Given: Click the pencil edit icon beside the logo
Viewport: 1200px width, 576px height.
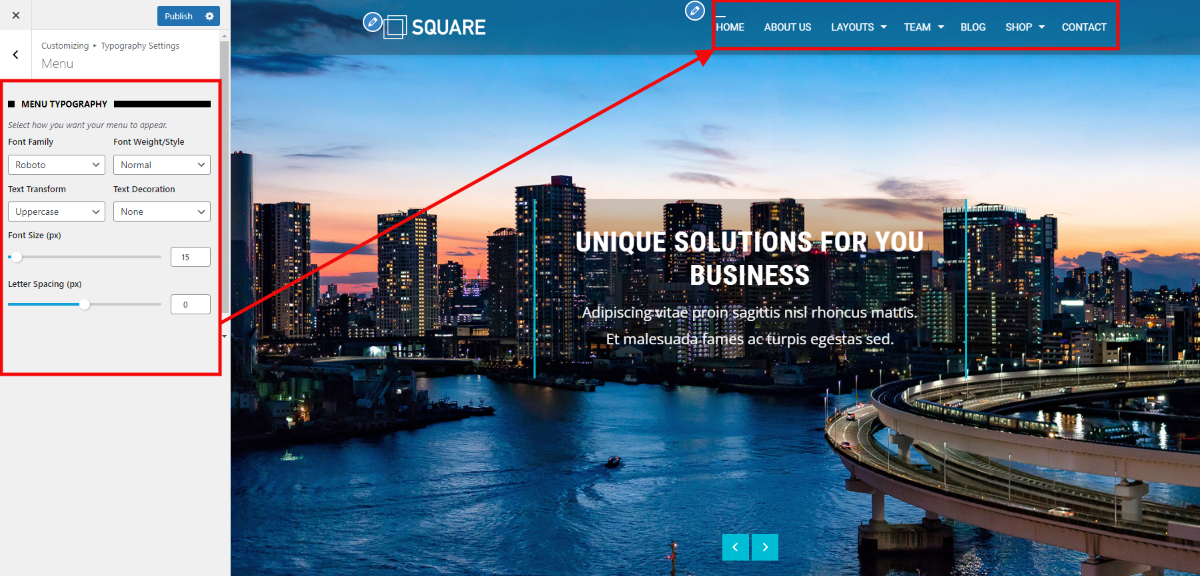Looking at the screenshot, I should click(372, 21).
